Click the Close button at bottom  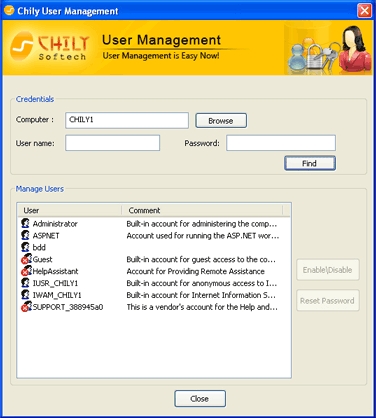click(200, 399)
